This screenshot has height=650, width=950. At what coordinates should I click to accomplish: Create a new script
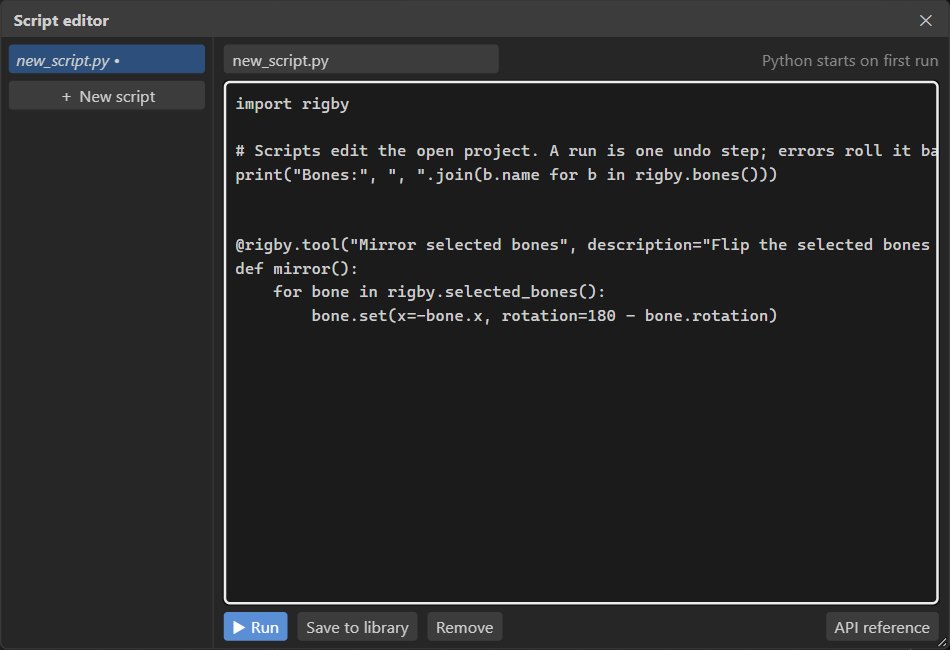coord(107,96)
